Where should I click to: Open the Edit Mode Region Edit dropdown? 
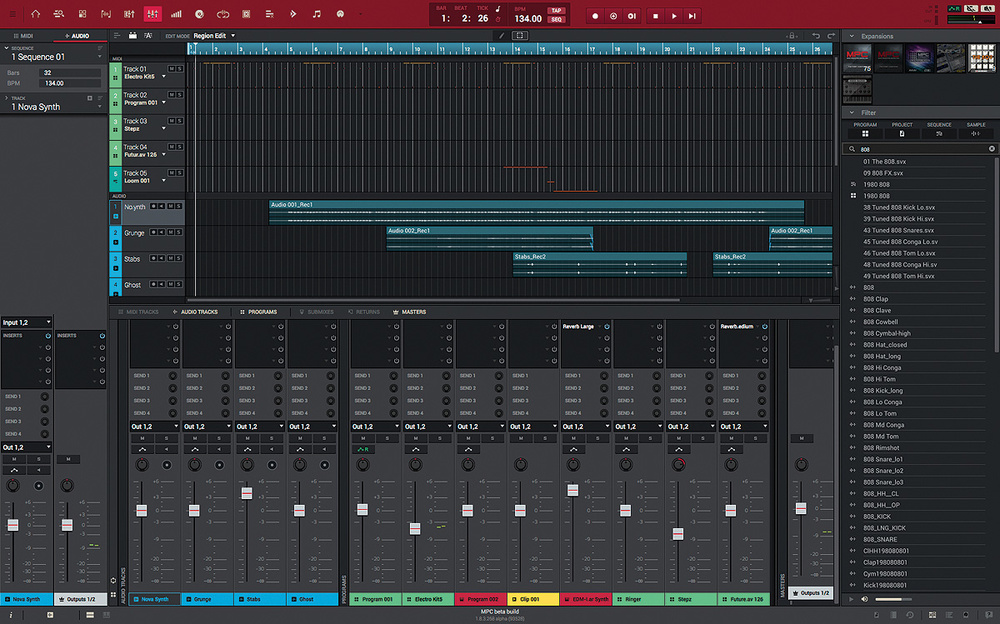tap(215, 36)
